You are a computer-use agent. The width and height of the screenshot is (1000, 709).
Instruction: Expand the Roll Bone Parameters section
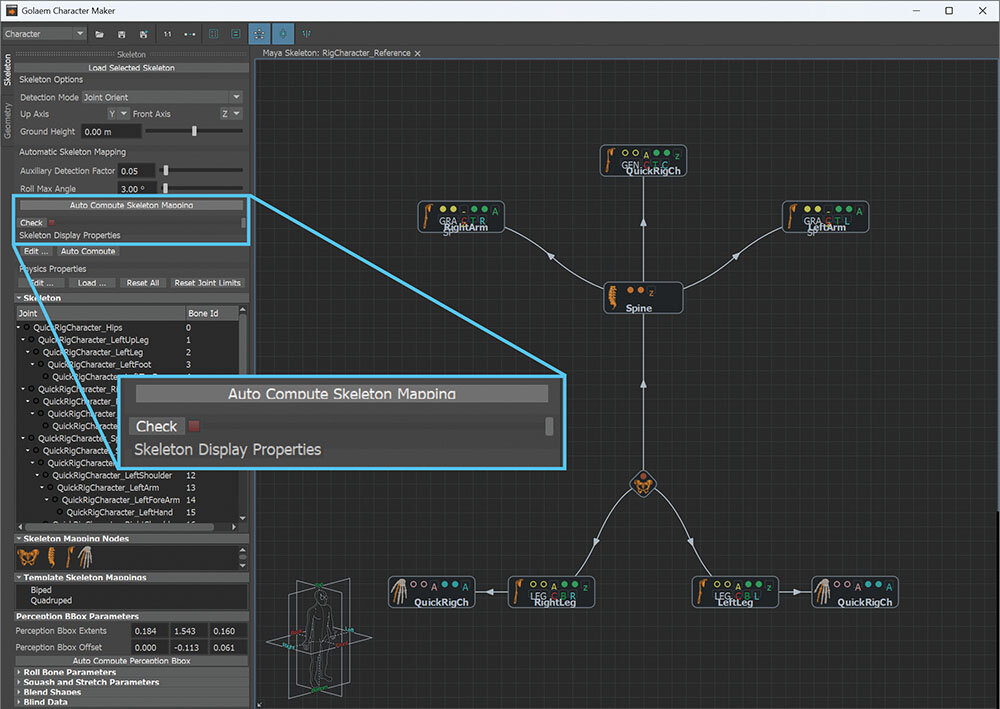(19, 672)
